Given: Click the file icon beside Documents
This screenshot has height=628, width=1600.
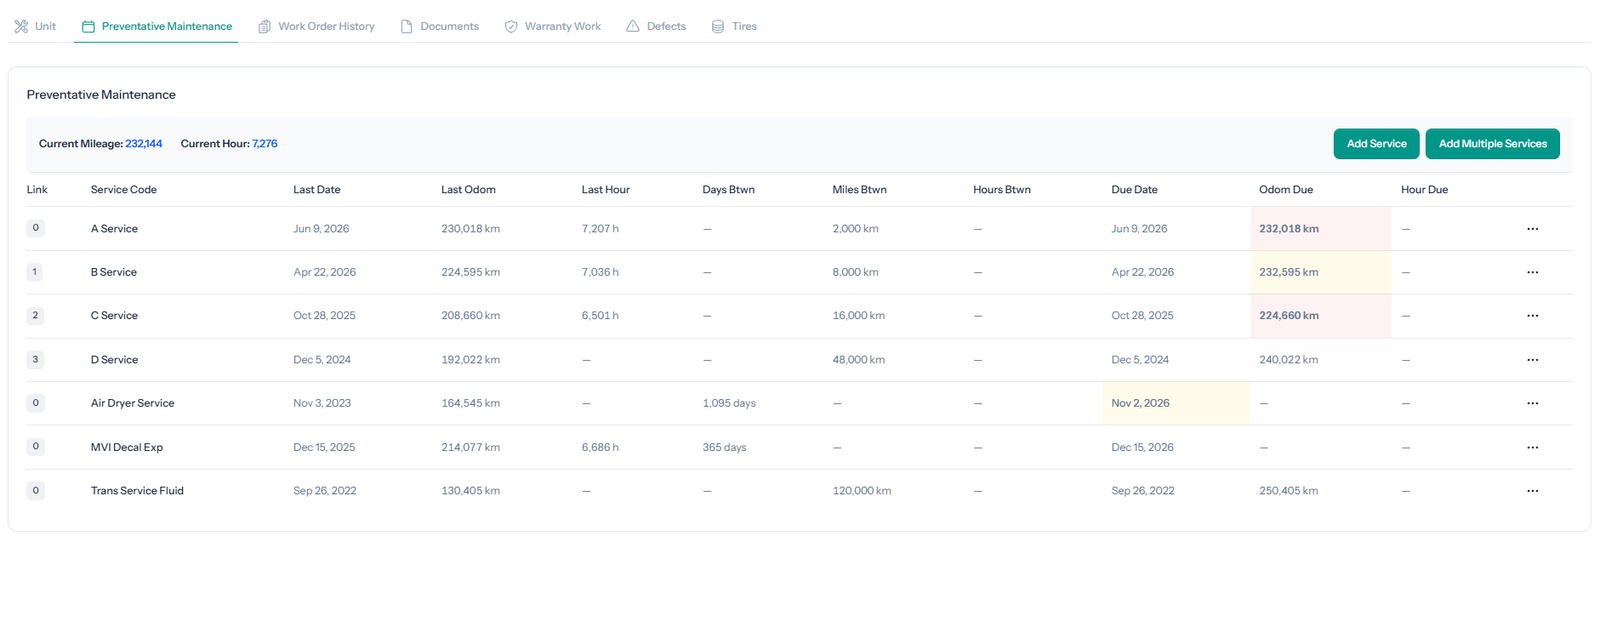Looking at the screenshot, I should coord(407,26).
